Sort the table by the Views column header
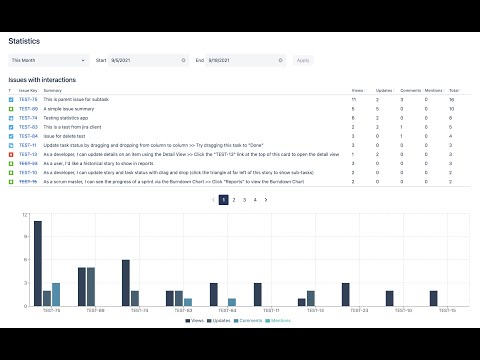 [357, 90]
